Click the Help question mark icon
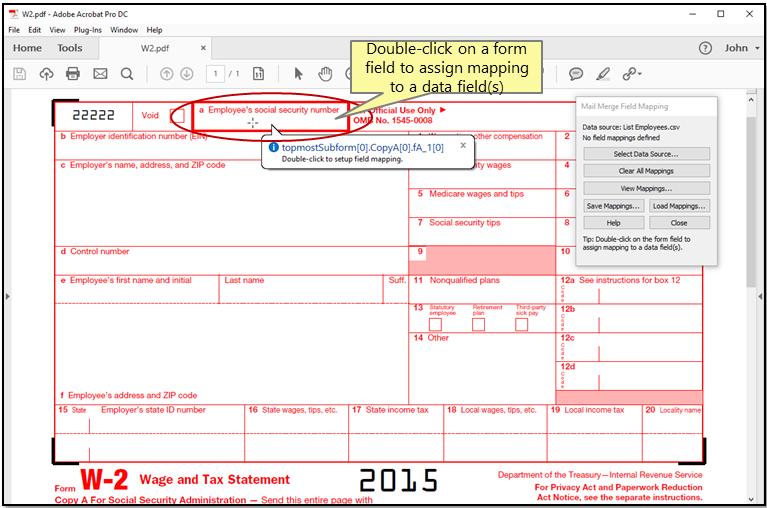 tap(705, 48)
